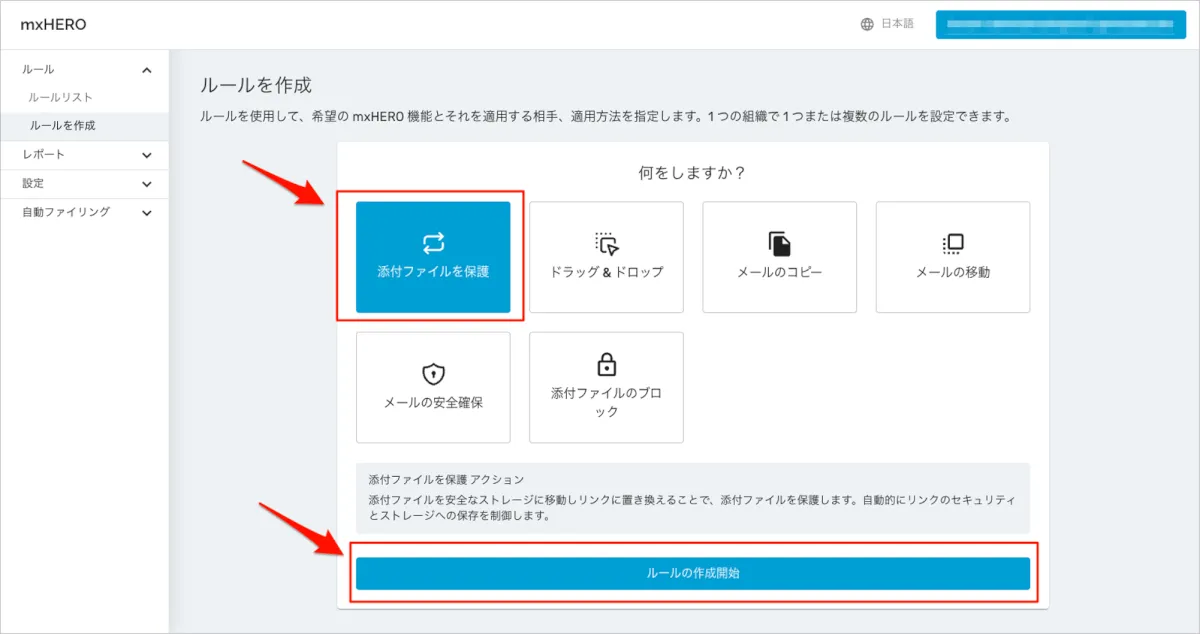Expand the 設定 sidebar section

[x=147, y=184]
